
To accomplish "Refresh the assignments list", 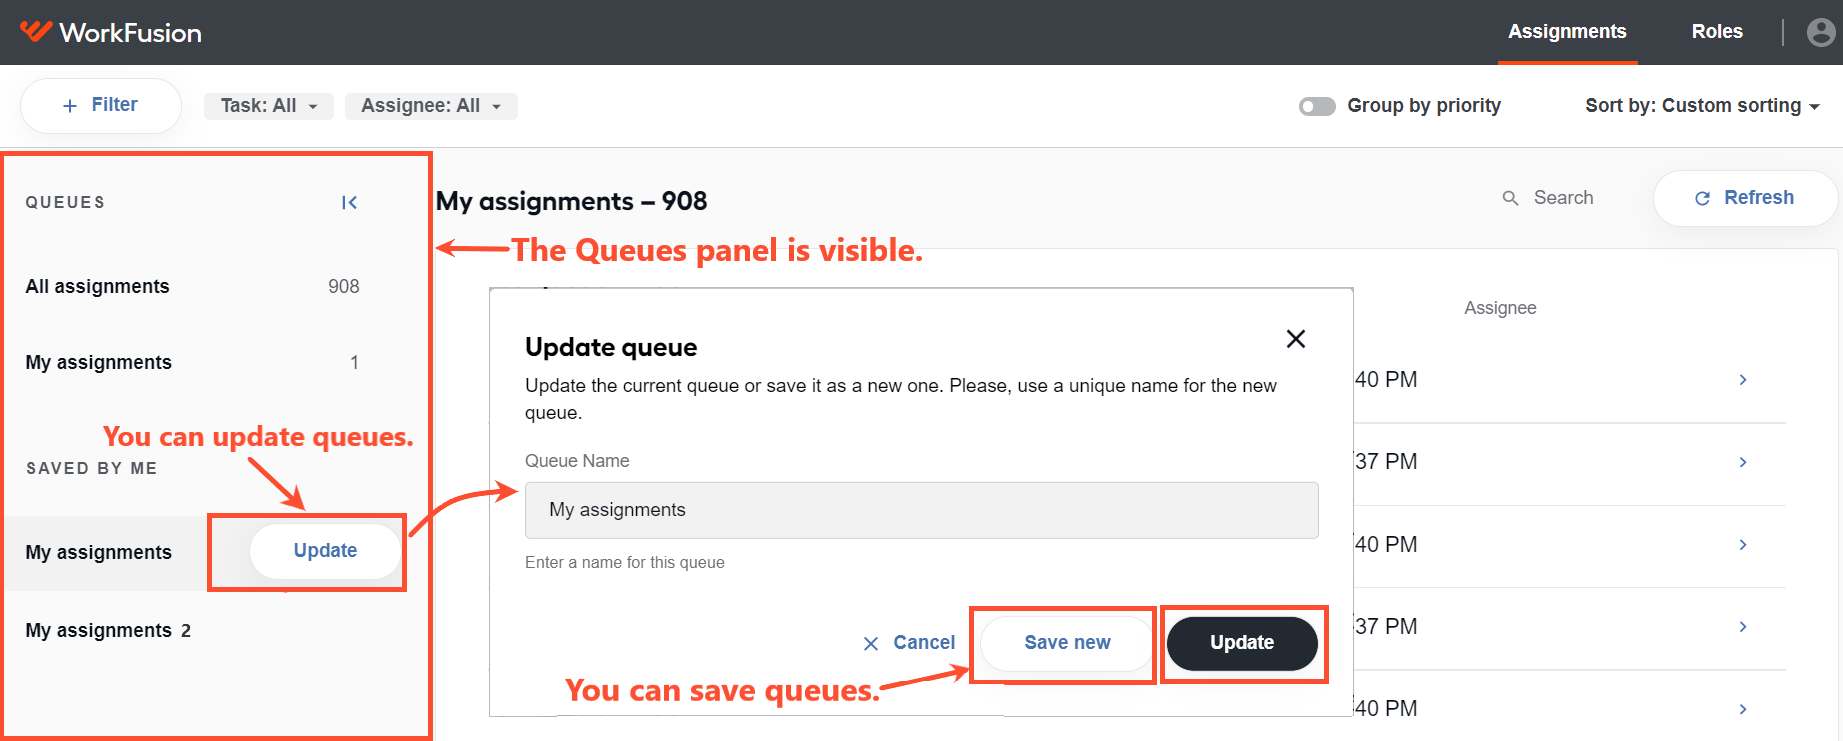I will (1745, 198).
